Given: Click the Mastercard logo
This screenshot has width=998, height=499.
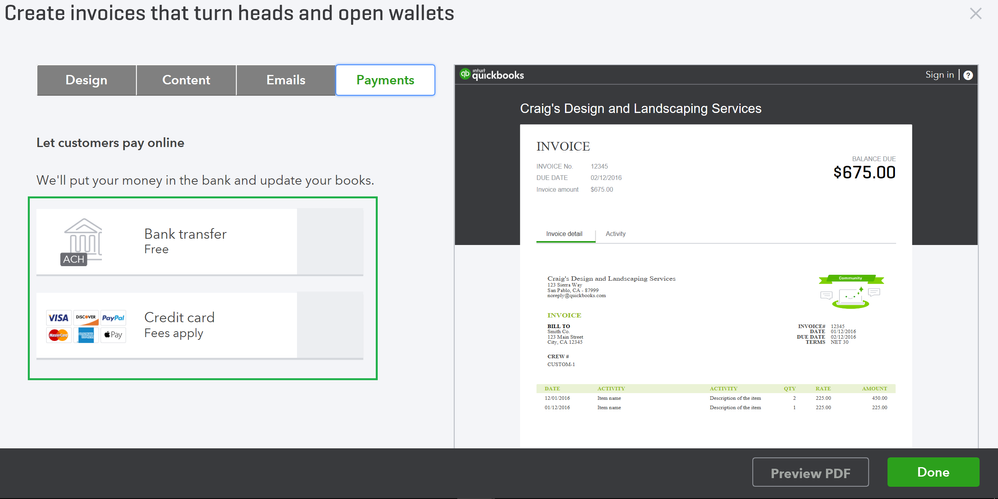Looking at the screenshot, I should click(x=59, y=335).
